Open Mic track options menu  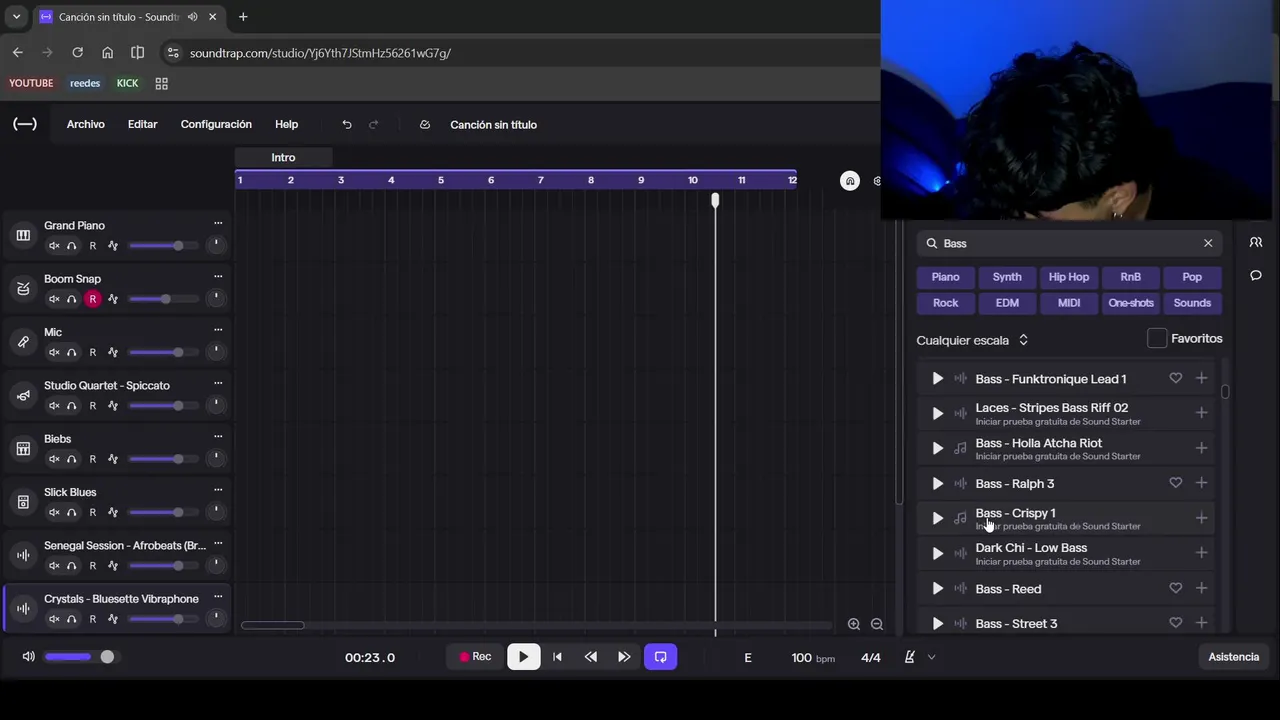218,329
